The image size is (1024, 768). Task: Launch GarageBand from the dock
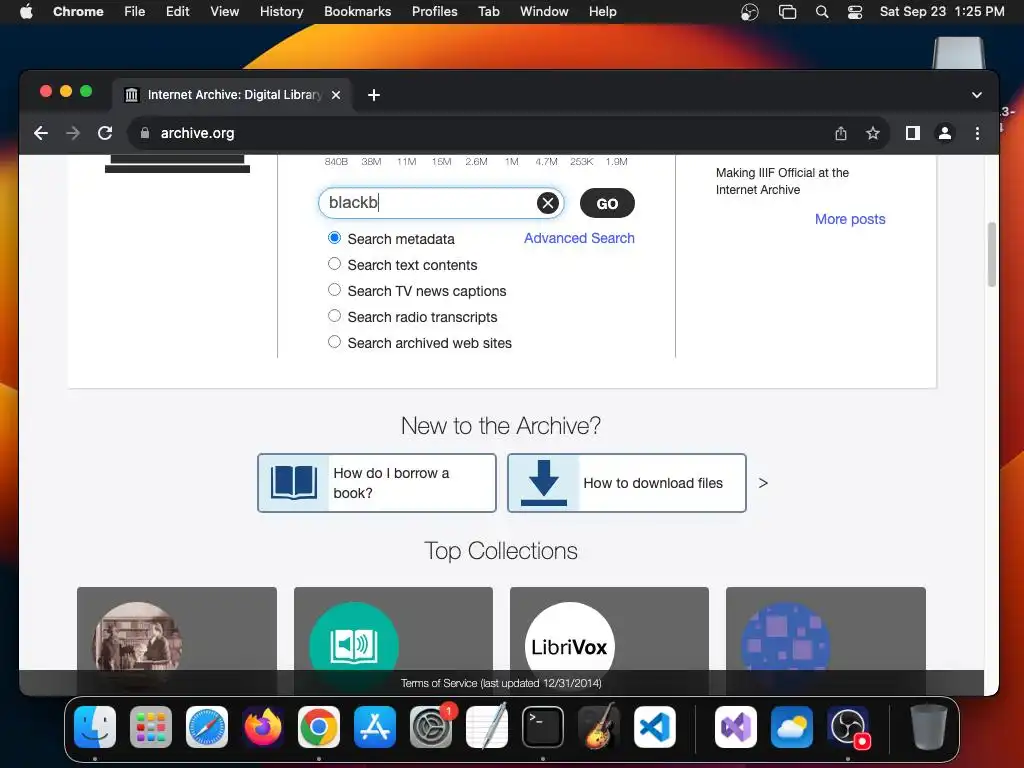point(599,727)
